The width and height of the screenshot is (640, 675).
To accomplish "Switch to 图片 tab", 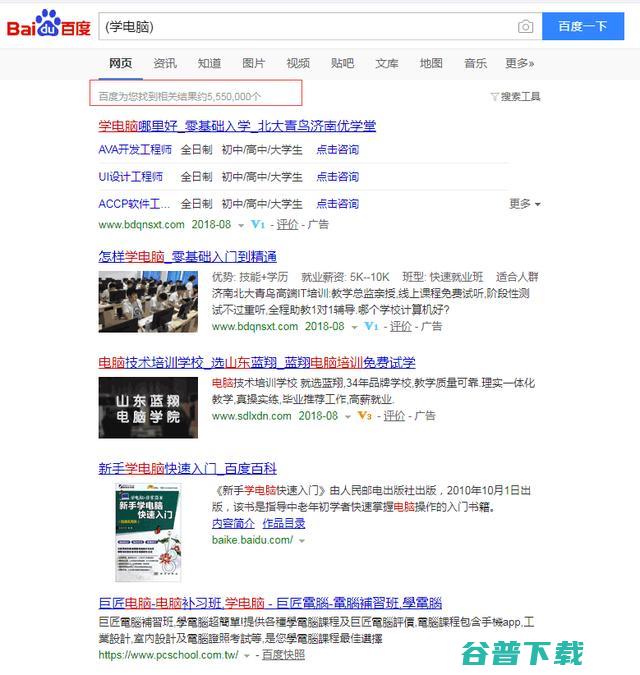I will point(254,63).
